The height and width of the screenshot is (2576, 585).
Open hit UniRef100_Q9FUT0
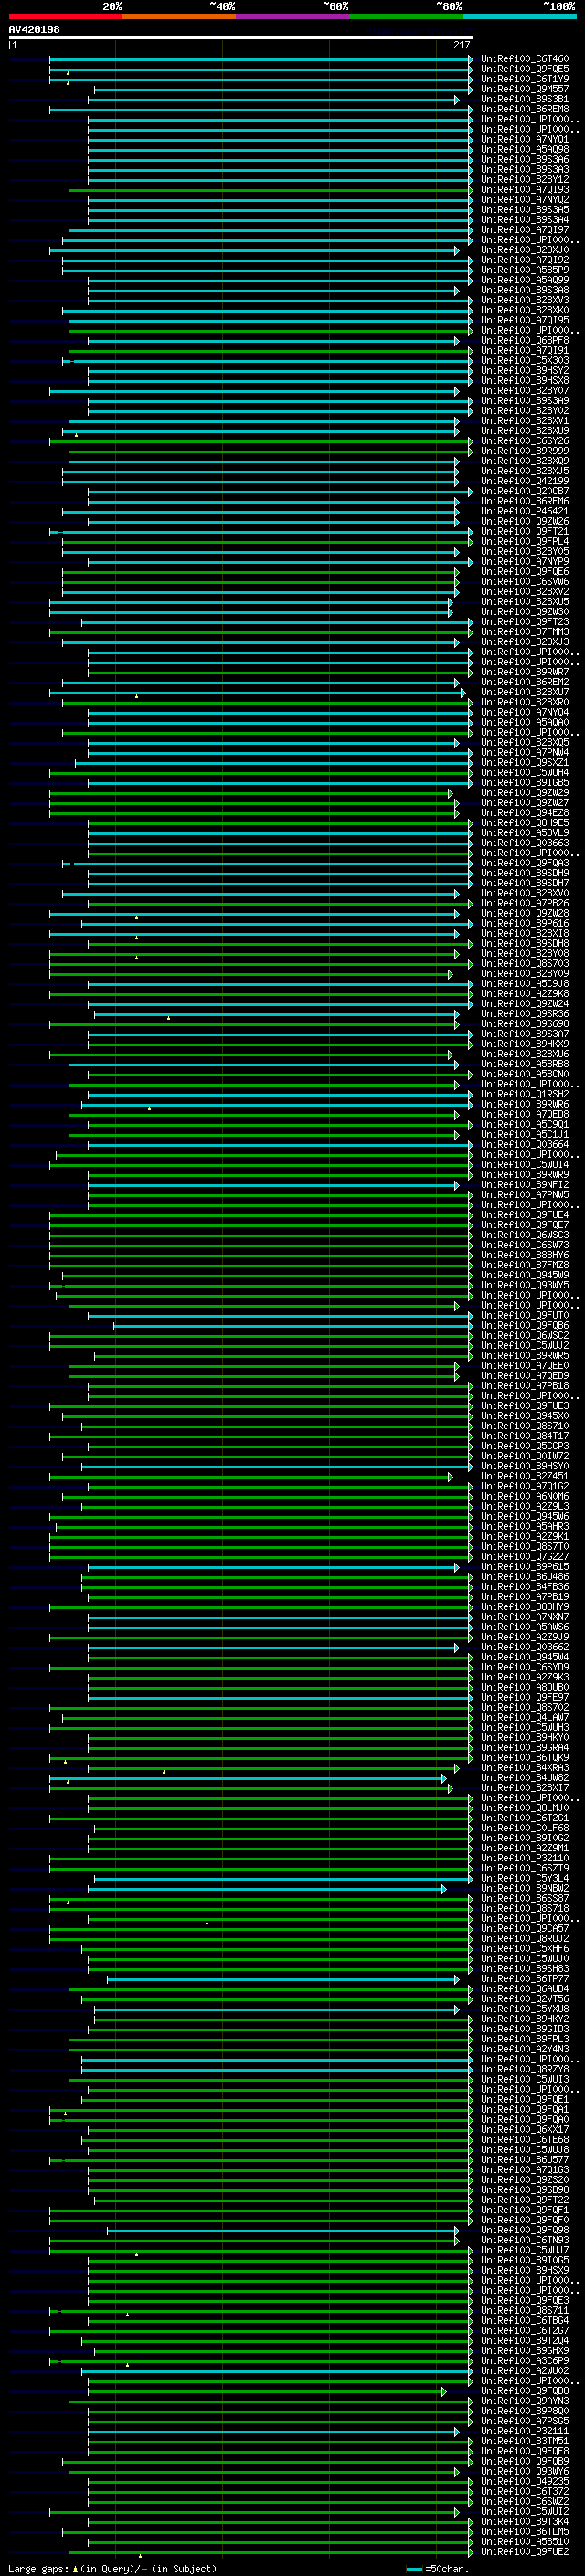tap(525, 1315)
